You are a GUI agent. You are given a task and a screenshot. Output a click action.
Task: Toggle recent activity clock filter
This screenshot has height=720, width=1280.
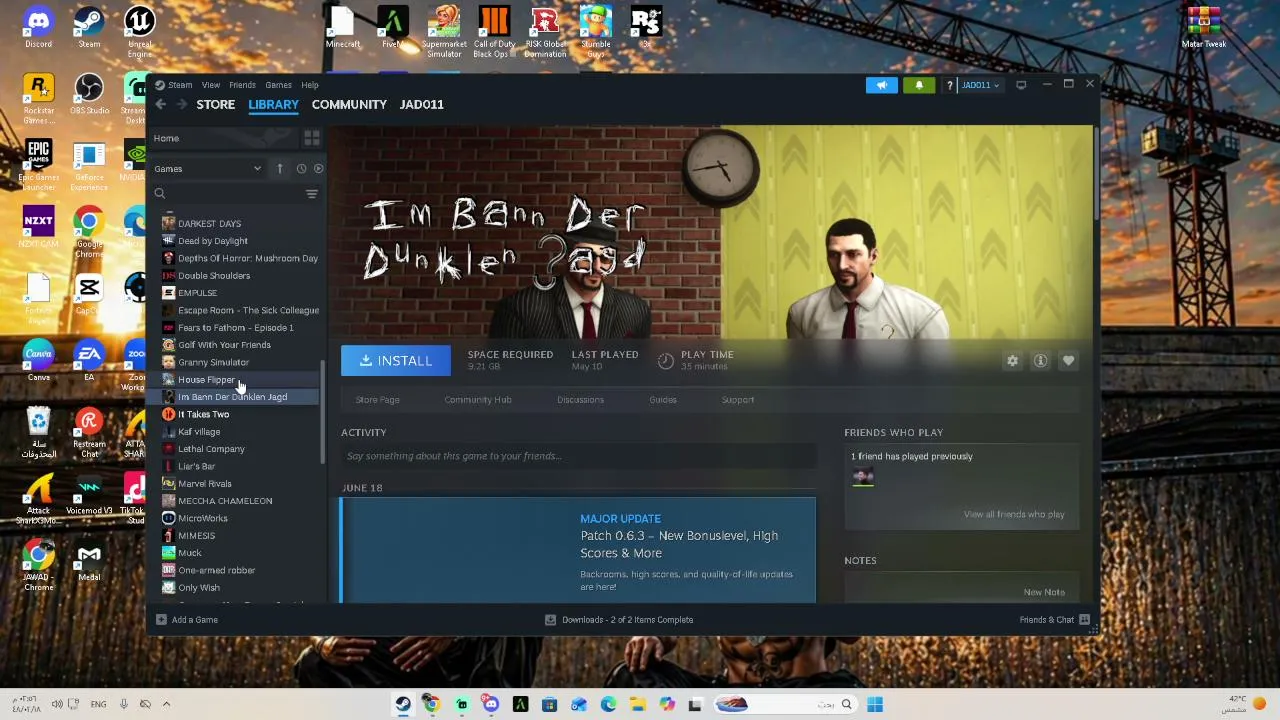[301, 168]
